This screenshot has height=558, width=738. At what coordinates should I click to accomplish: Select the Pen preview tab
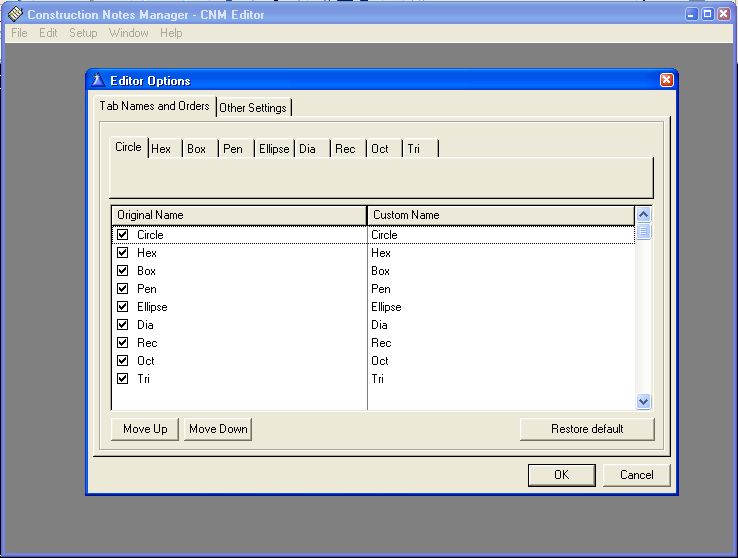coord(233,149)
